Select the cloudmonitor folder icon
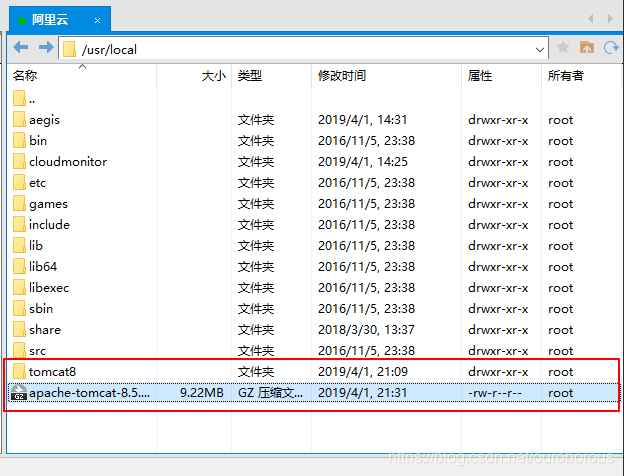Image resolution: width=624 pixels, height=476 pixels. (19, 161)
